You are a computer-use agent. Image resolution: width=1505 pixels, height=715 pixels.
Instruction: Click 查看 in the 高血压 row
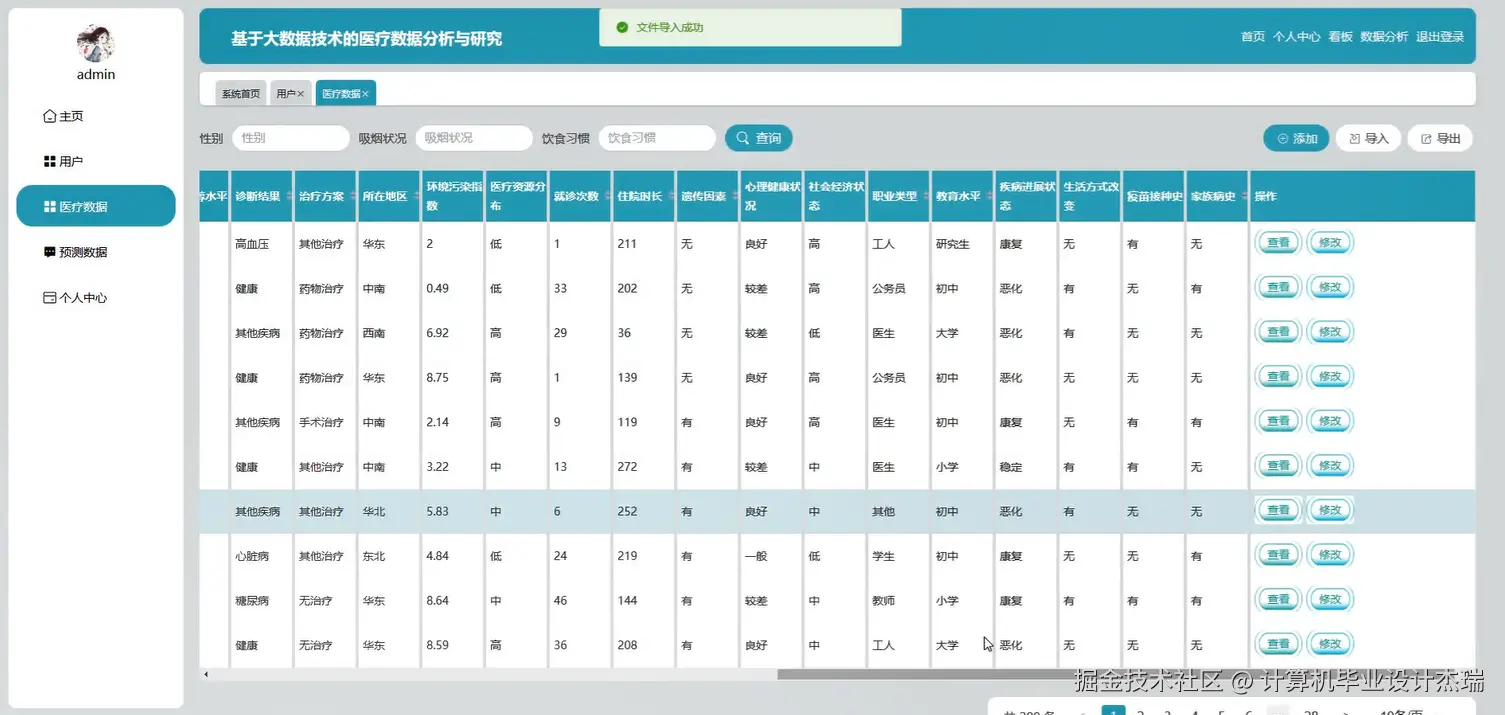pyautogui.click(x=1279, y=243)
